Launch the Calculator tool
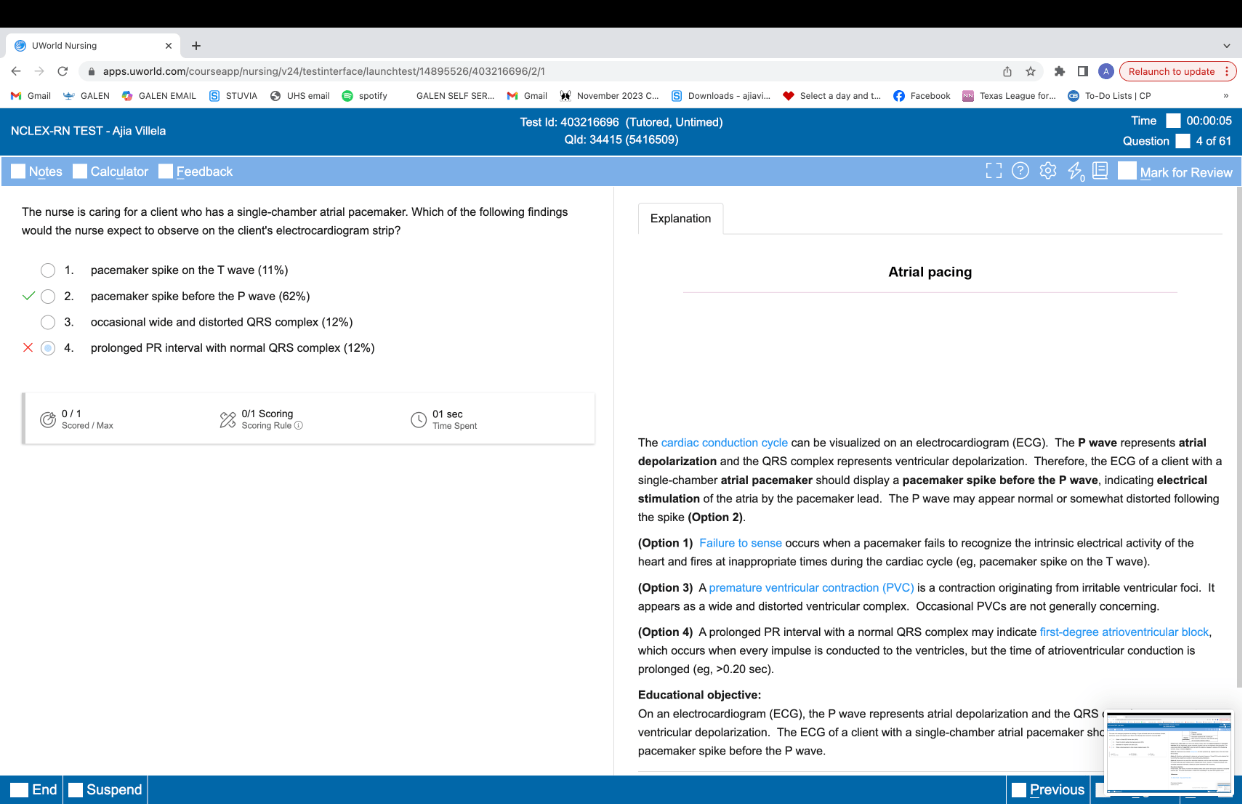 pos(110,172)
